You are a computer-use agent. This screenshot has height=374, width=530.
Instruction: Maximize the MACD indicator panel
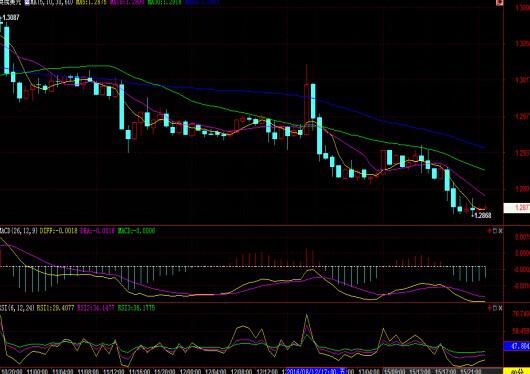(495, 231)
